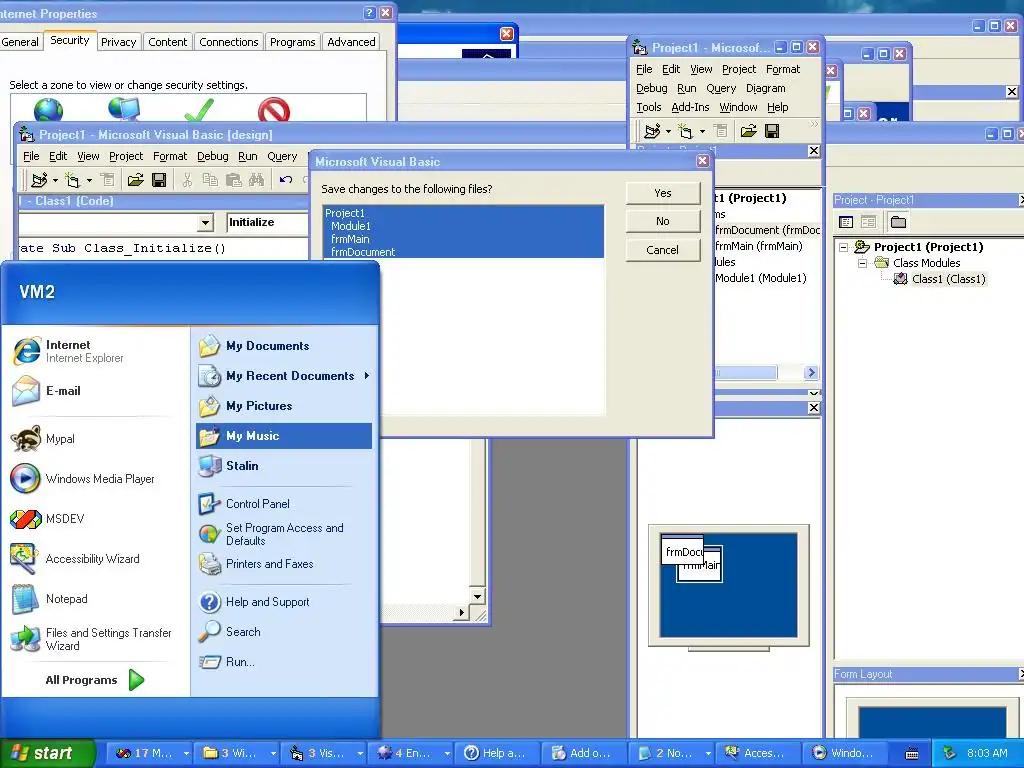
Task: Click Menu Editor icon in [design] window toolbar
Action: 108,180
